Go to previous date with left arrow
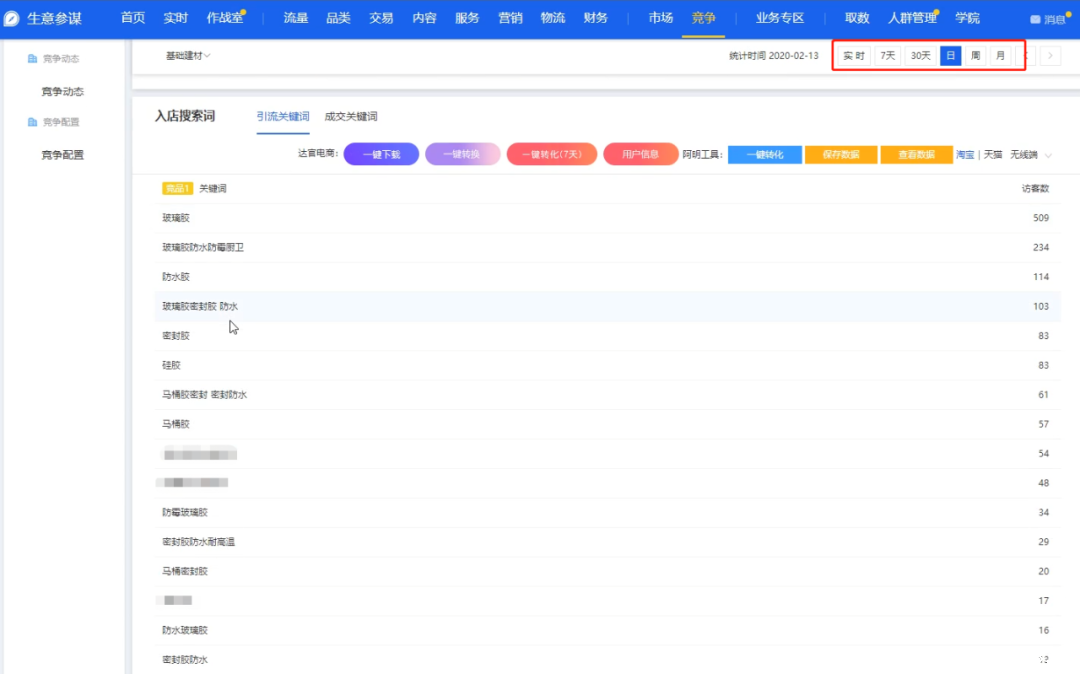The image size is (1080, 674). [1024, 56]
